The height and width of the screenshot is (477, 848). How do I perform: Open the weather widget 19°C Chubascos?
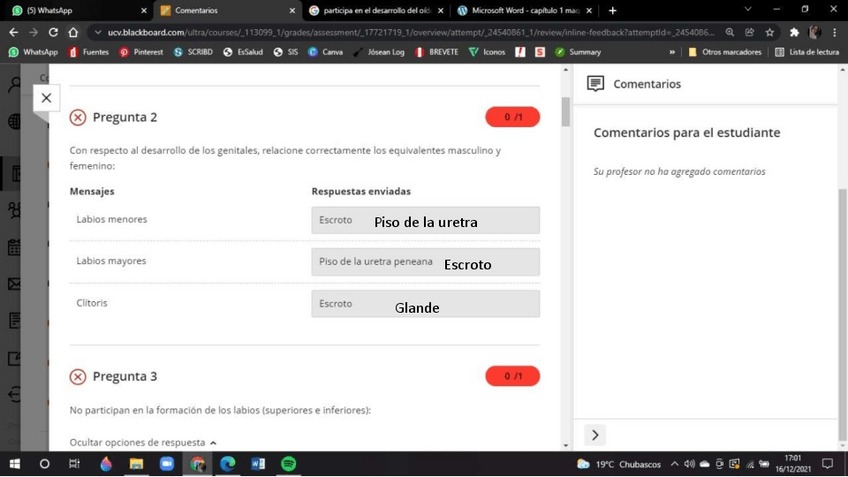tap(619, 464)
